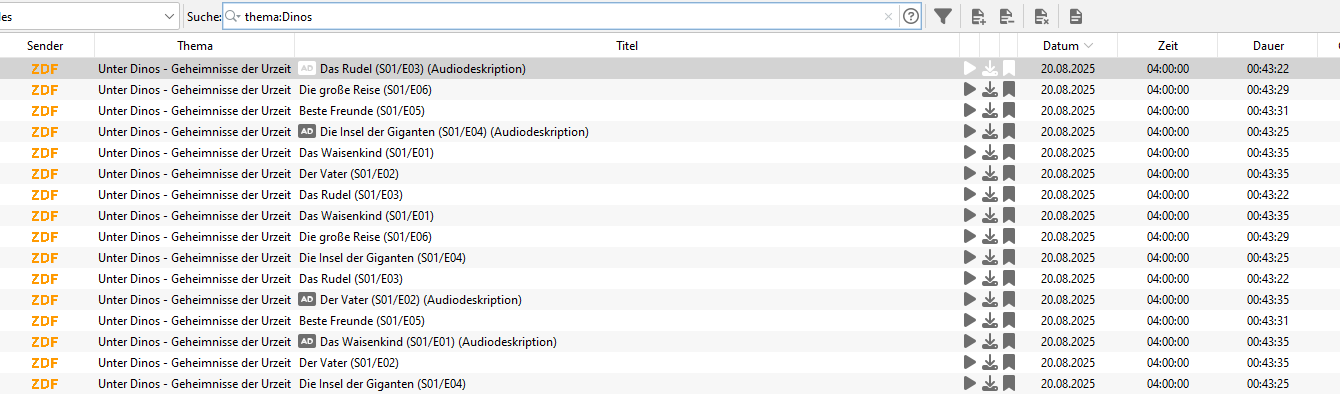This screenshot has width=1340, height=404.
Task: Click the add-document toolbar icon with plus
Action: click(x=978, y=16)
